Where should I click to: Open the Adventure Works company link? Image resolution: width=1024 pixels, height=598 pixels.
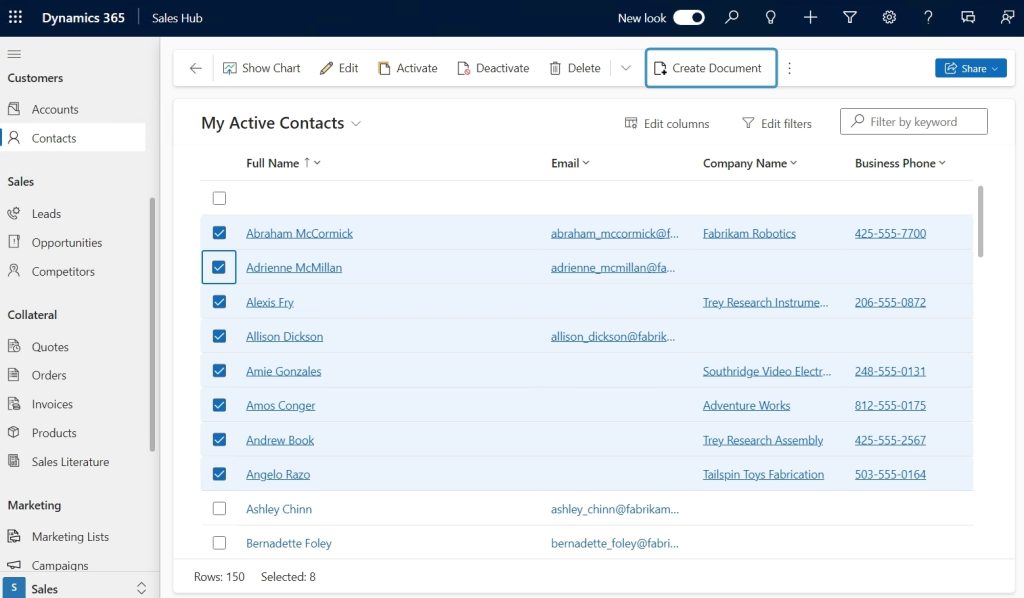(746, 405)
